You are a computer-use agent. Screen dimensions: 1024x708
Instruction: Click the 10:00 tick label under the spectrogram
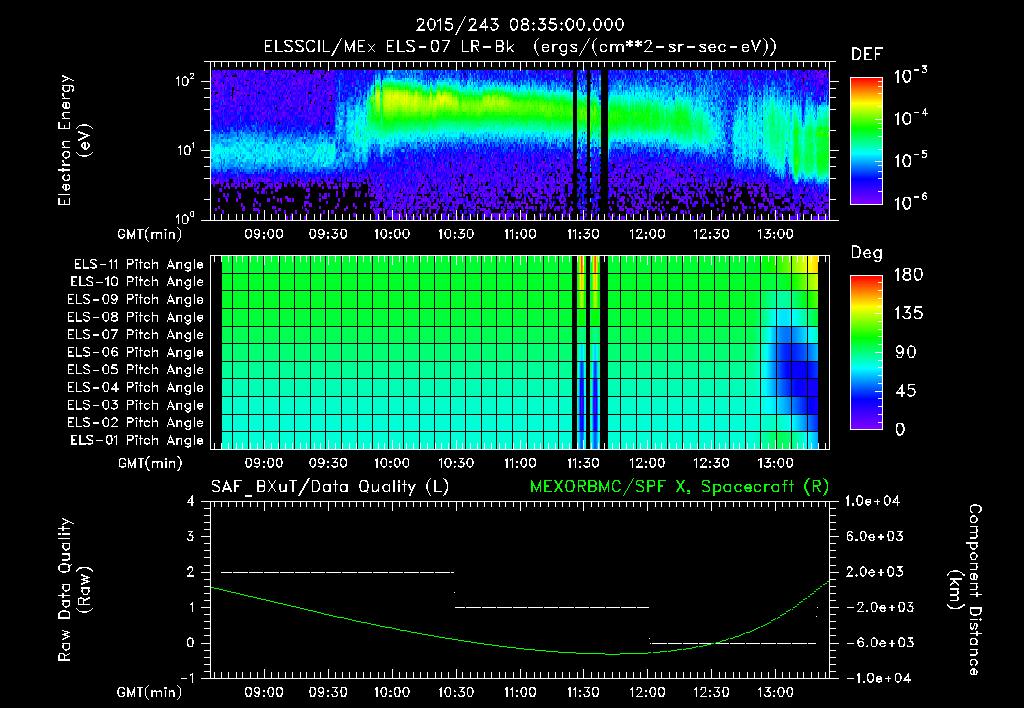click(x=392, y=234)
